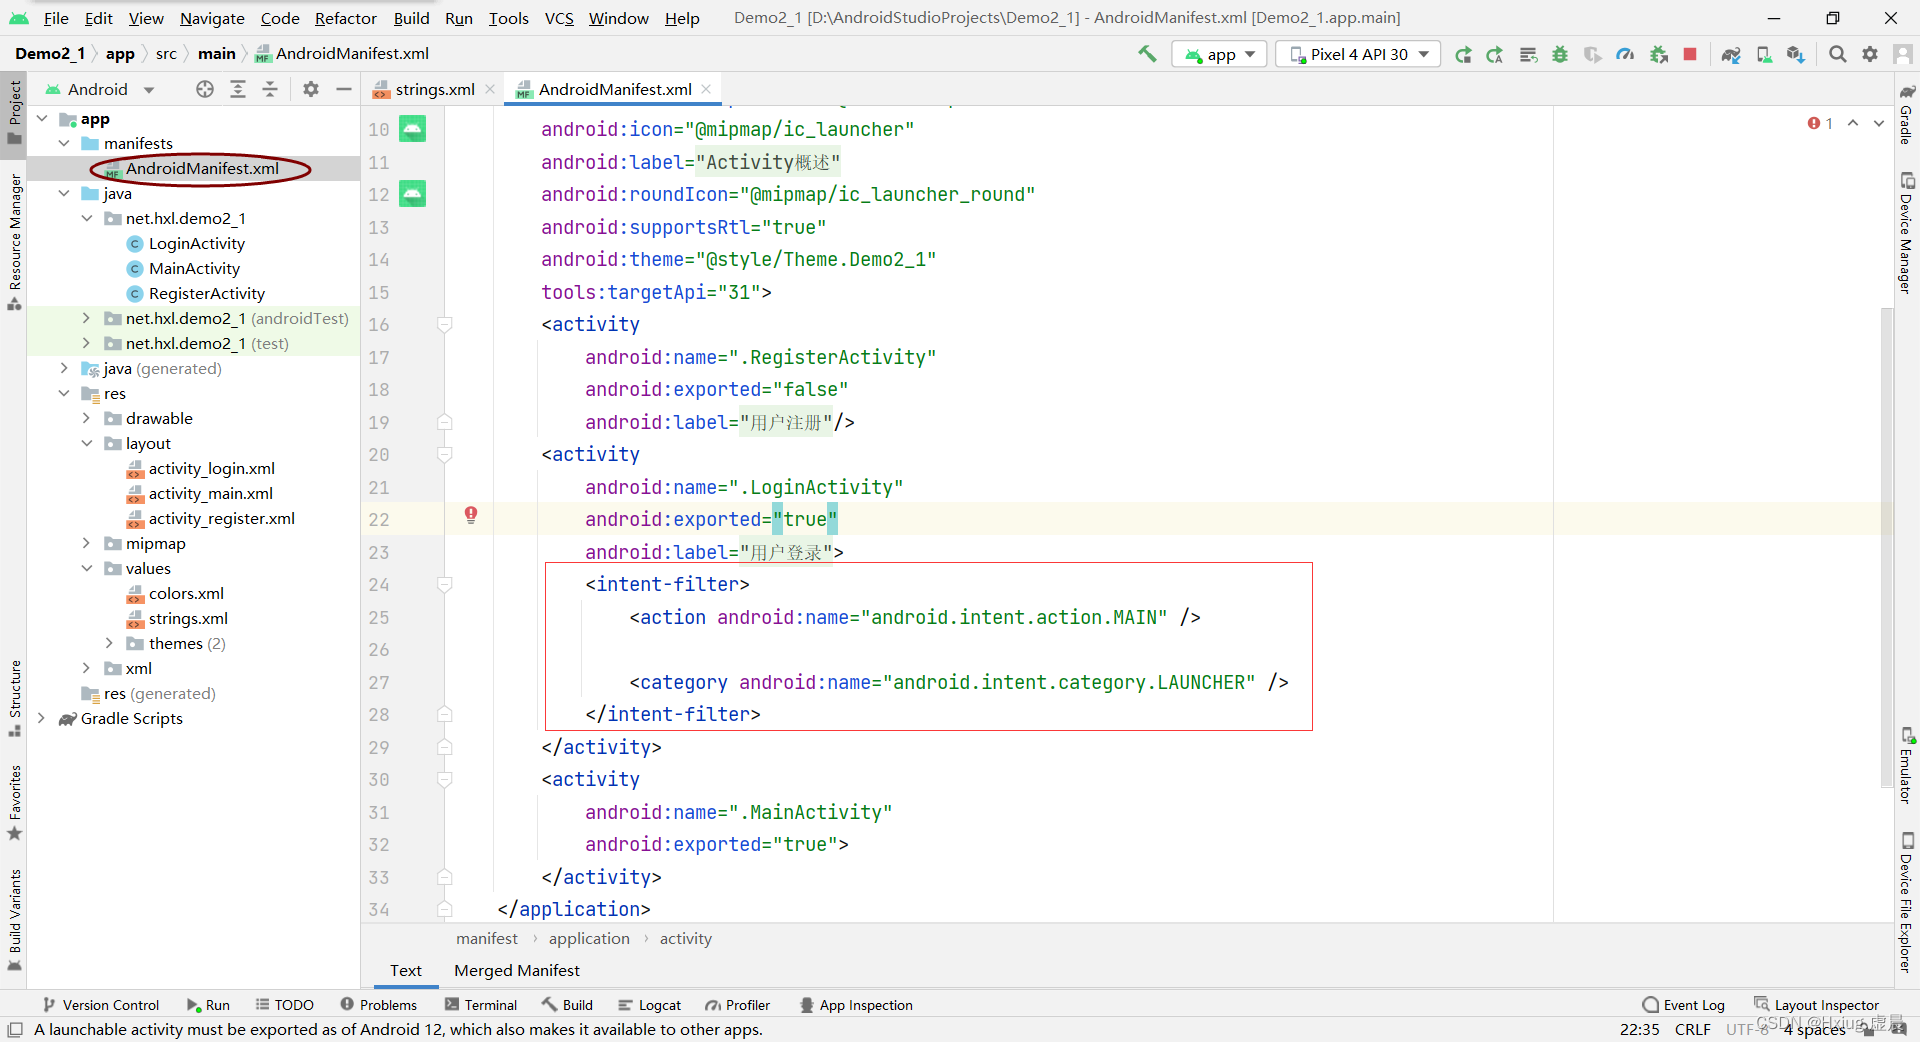Viewport: 1920px width, 1042px height.
Task: Click CRLF line separator in status bar
Action: pyautogui.click(x=1693, y=1029)
